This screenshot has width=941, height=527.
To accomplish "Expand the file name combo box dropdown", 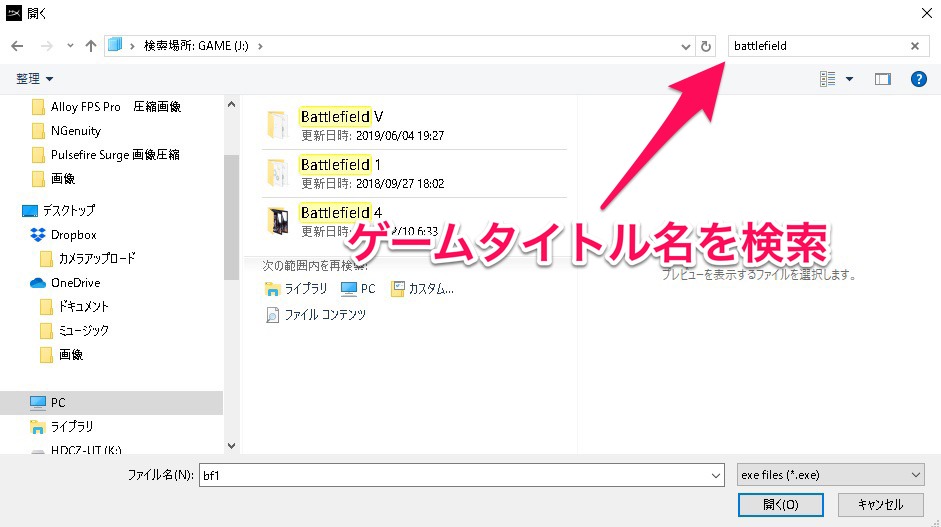I will 715,475.
